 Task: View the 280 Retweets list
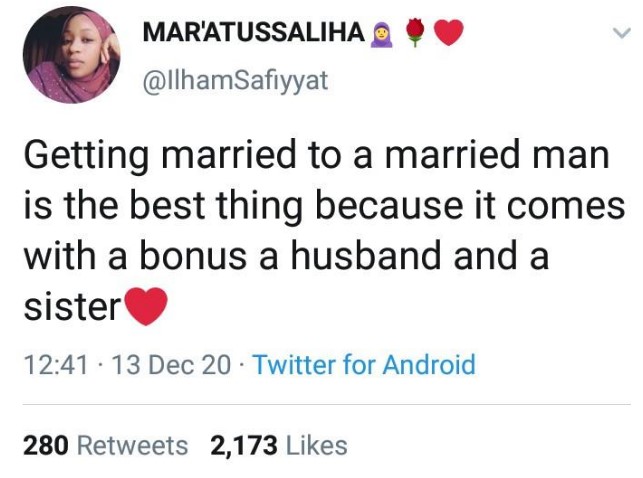click(x=105, y=445)
